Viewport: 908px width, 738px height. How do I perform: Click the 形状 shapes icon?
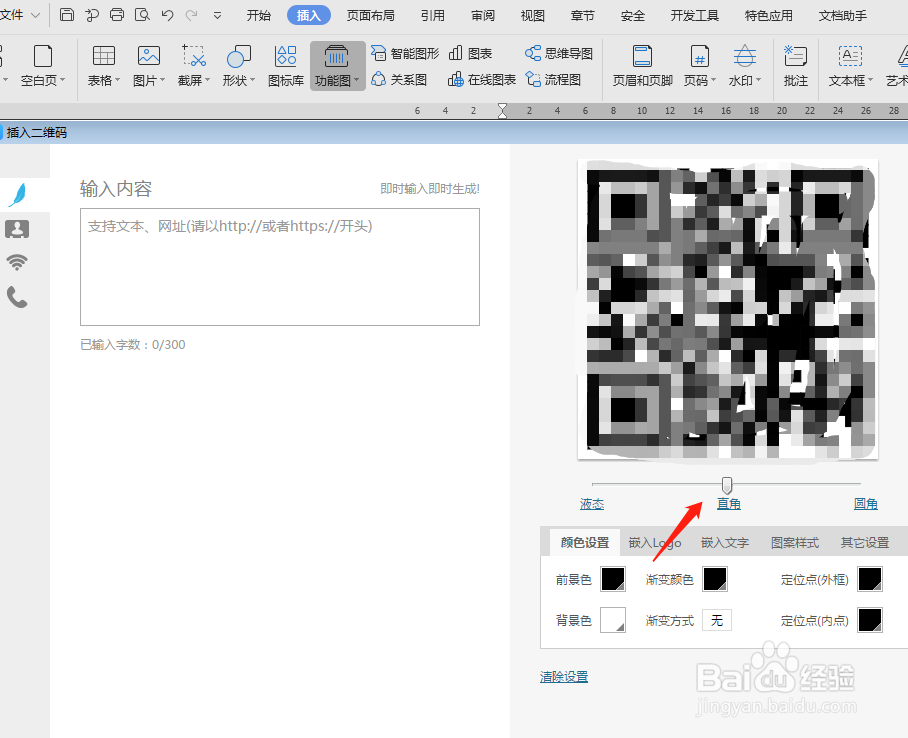239,56
